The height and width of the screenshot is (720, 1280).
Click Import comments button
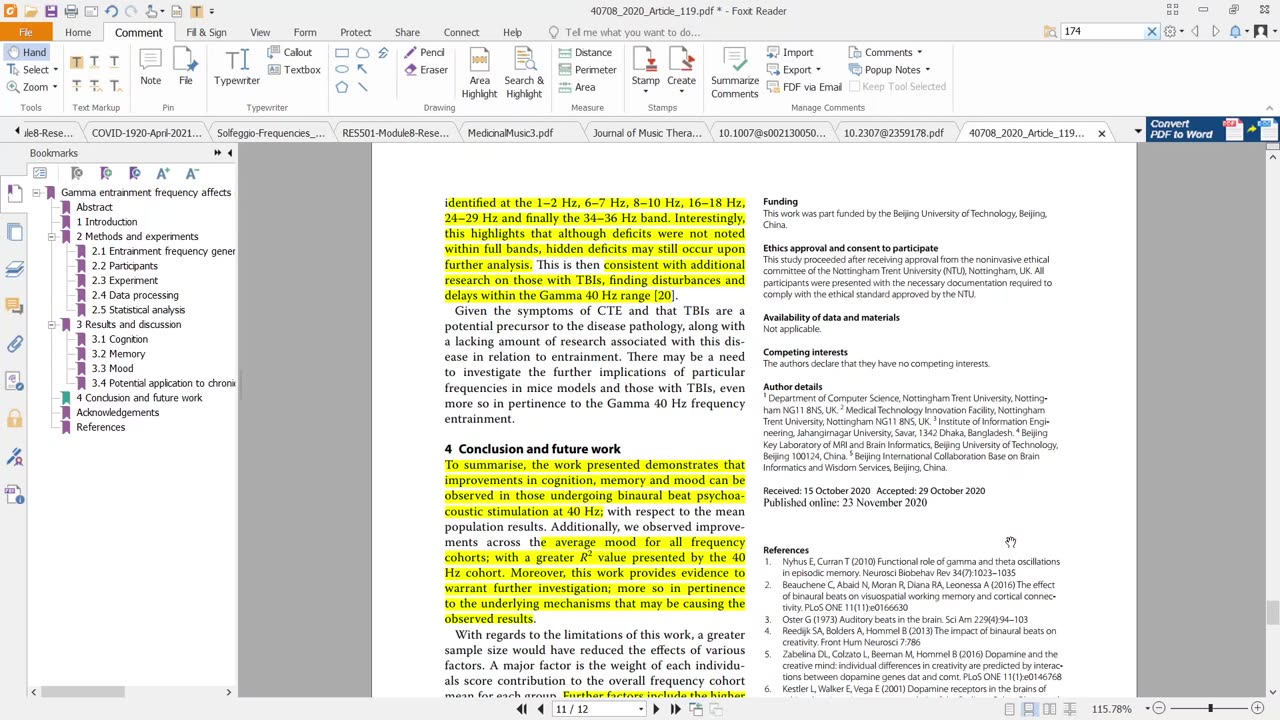tap(790, 52)
